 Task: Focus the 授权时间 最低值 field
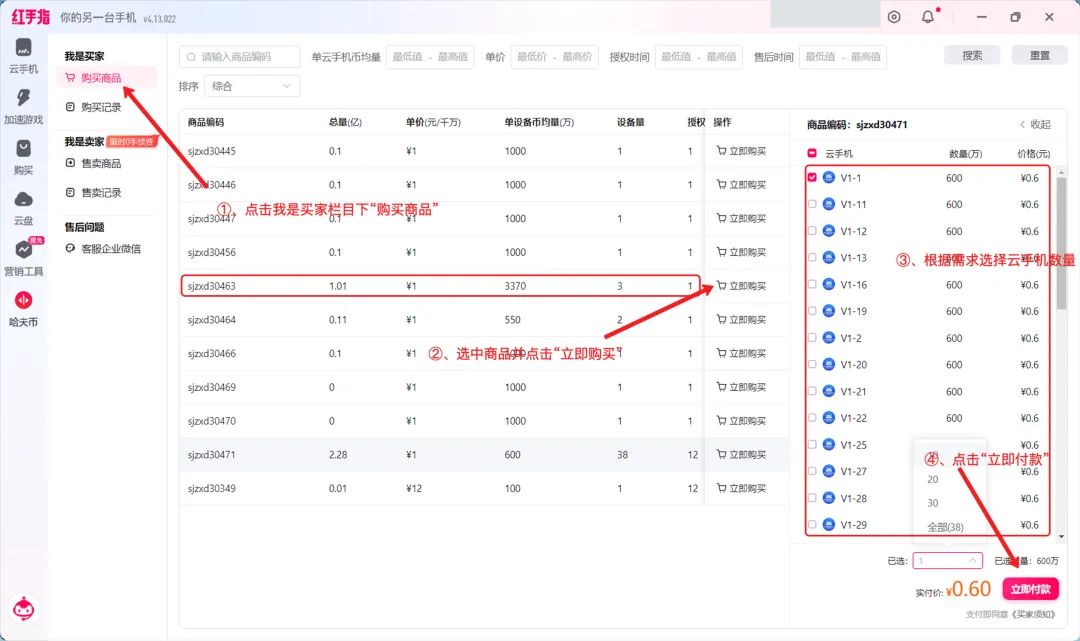[676, 56]
